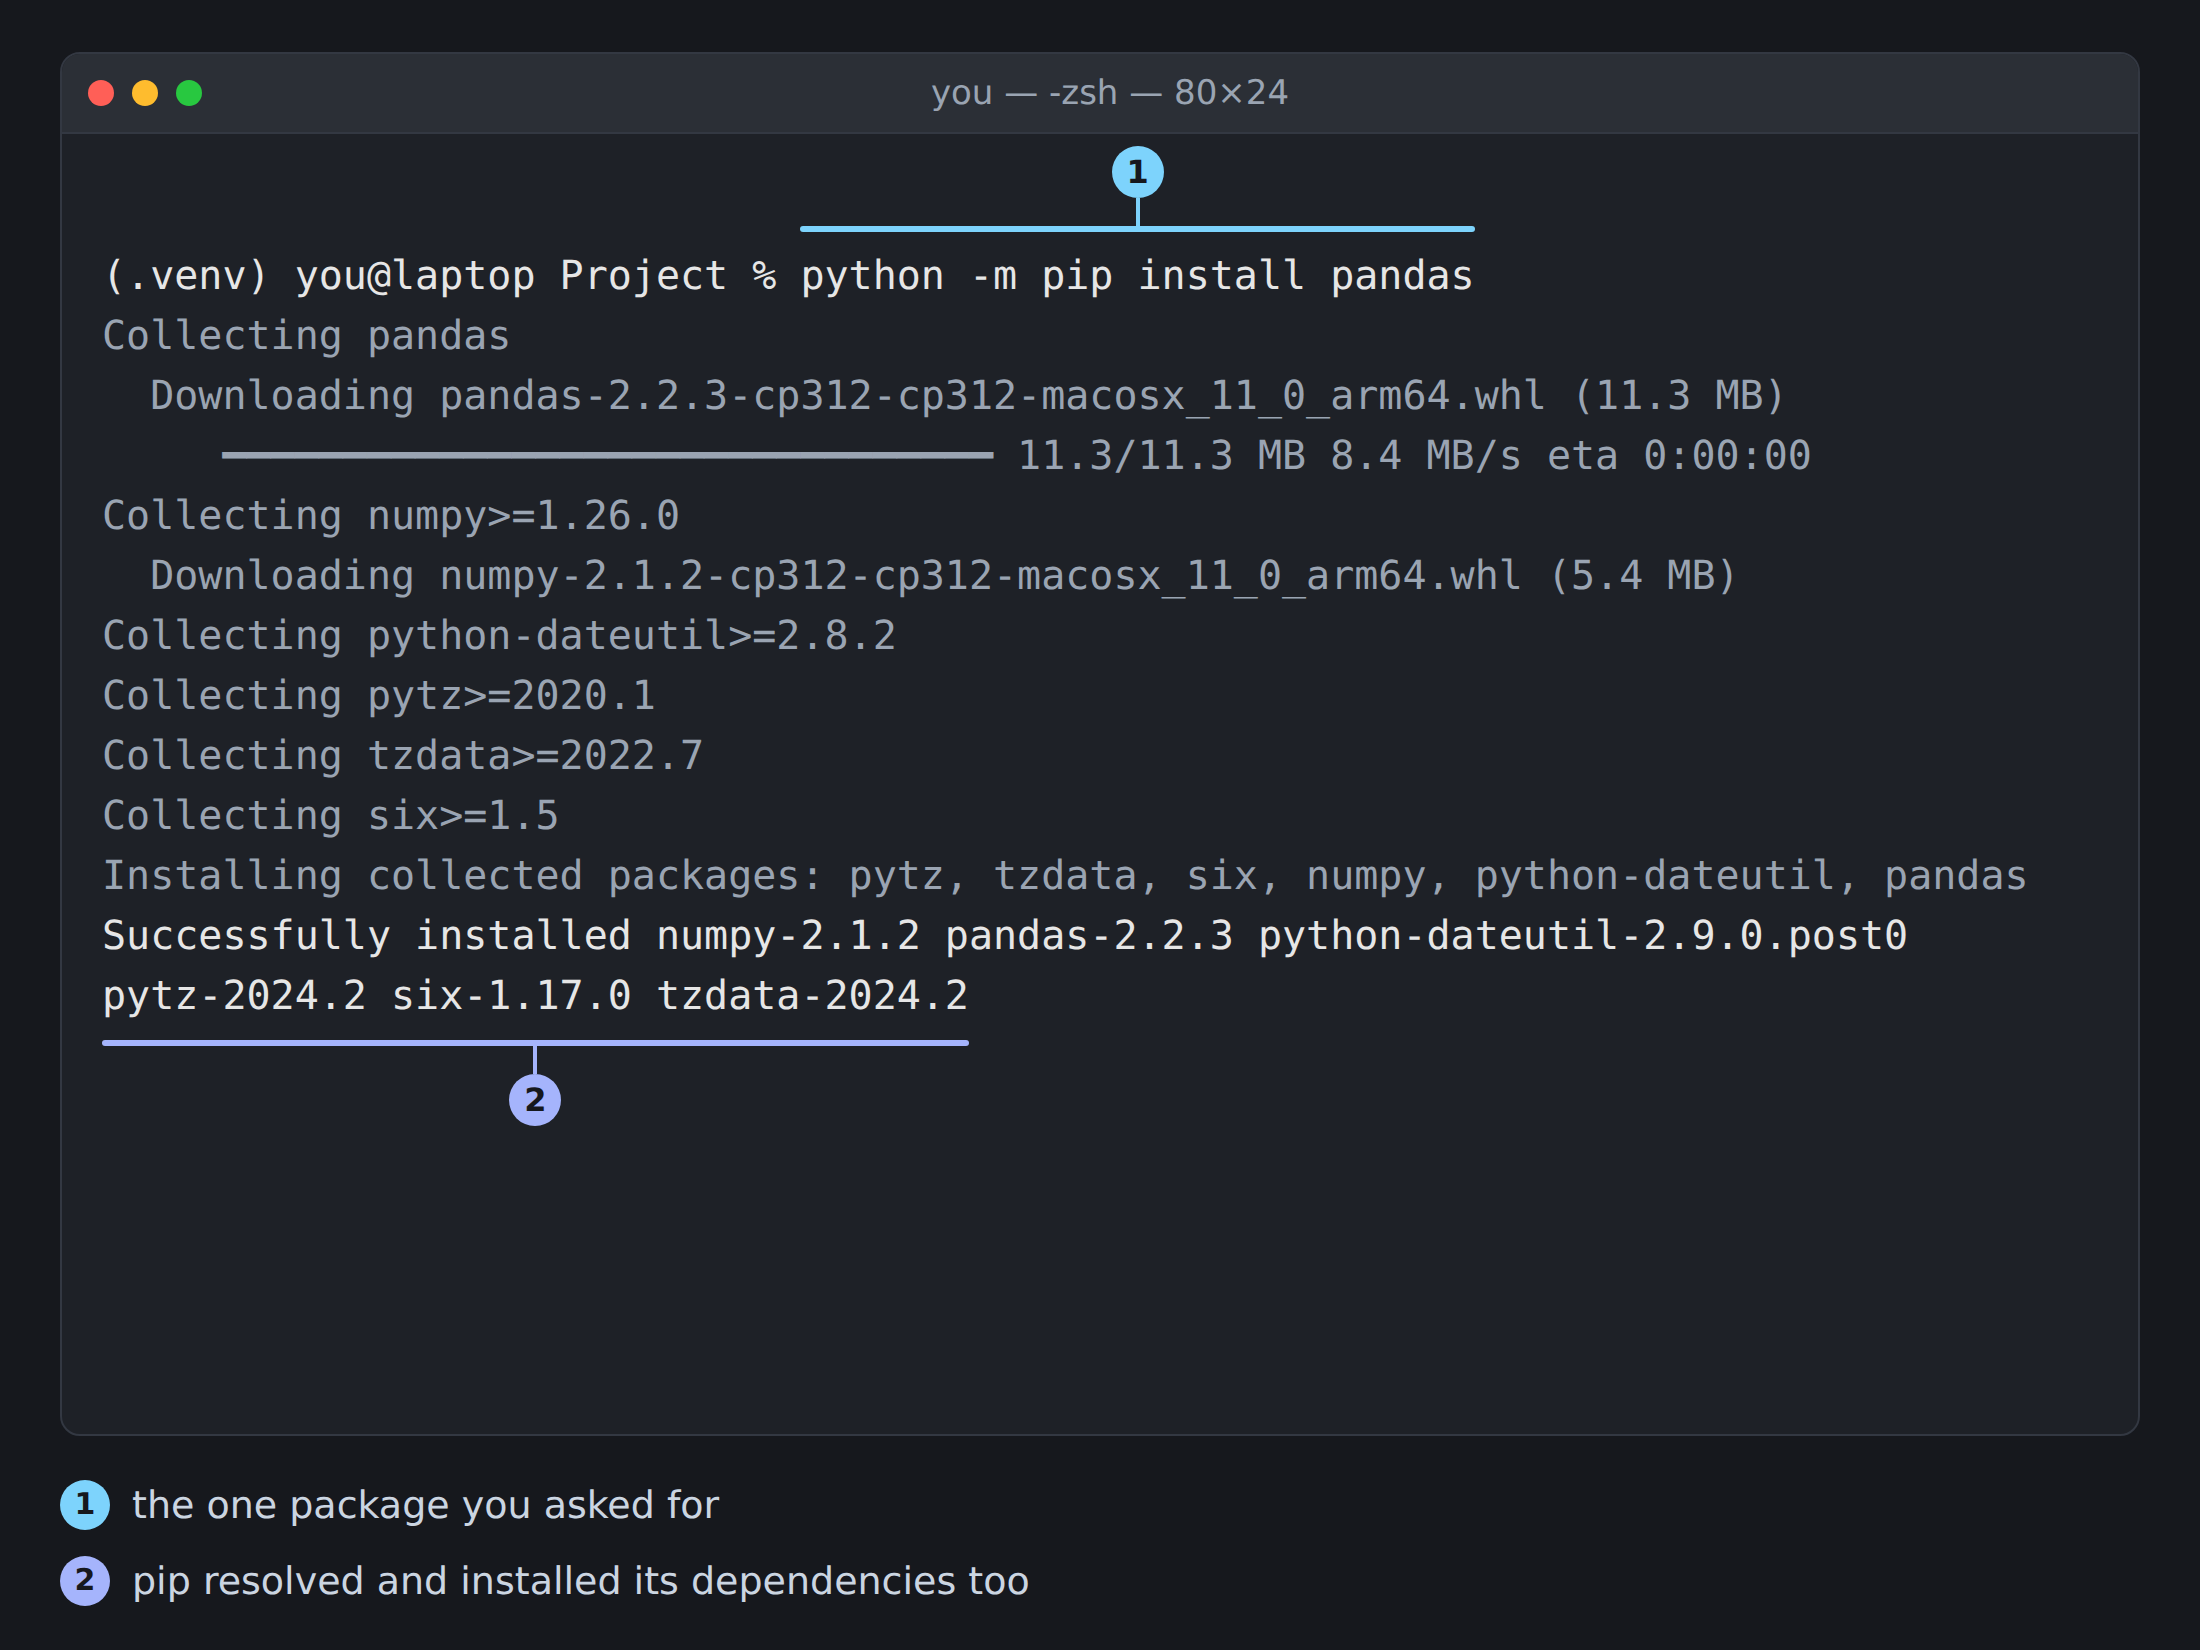Click the numpy wheel download line (5.4 MB)
The height and width of the screenshot is (1650, 2200).
(943, 576)
